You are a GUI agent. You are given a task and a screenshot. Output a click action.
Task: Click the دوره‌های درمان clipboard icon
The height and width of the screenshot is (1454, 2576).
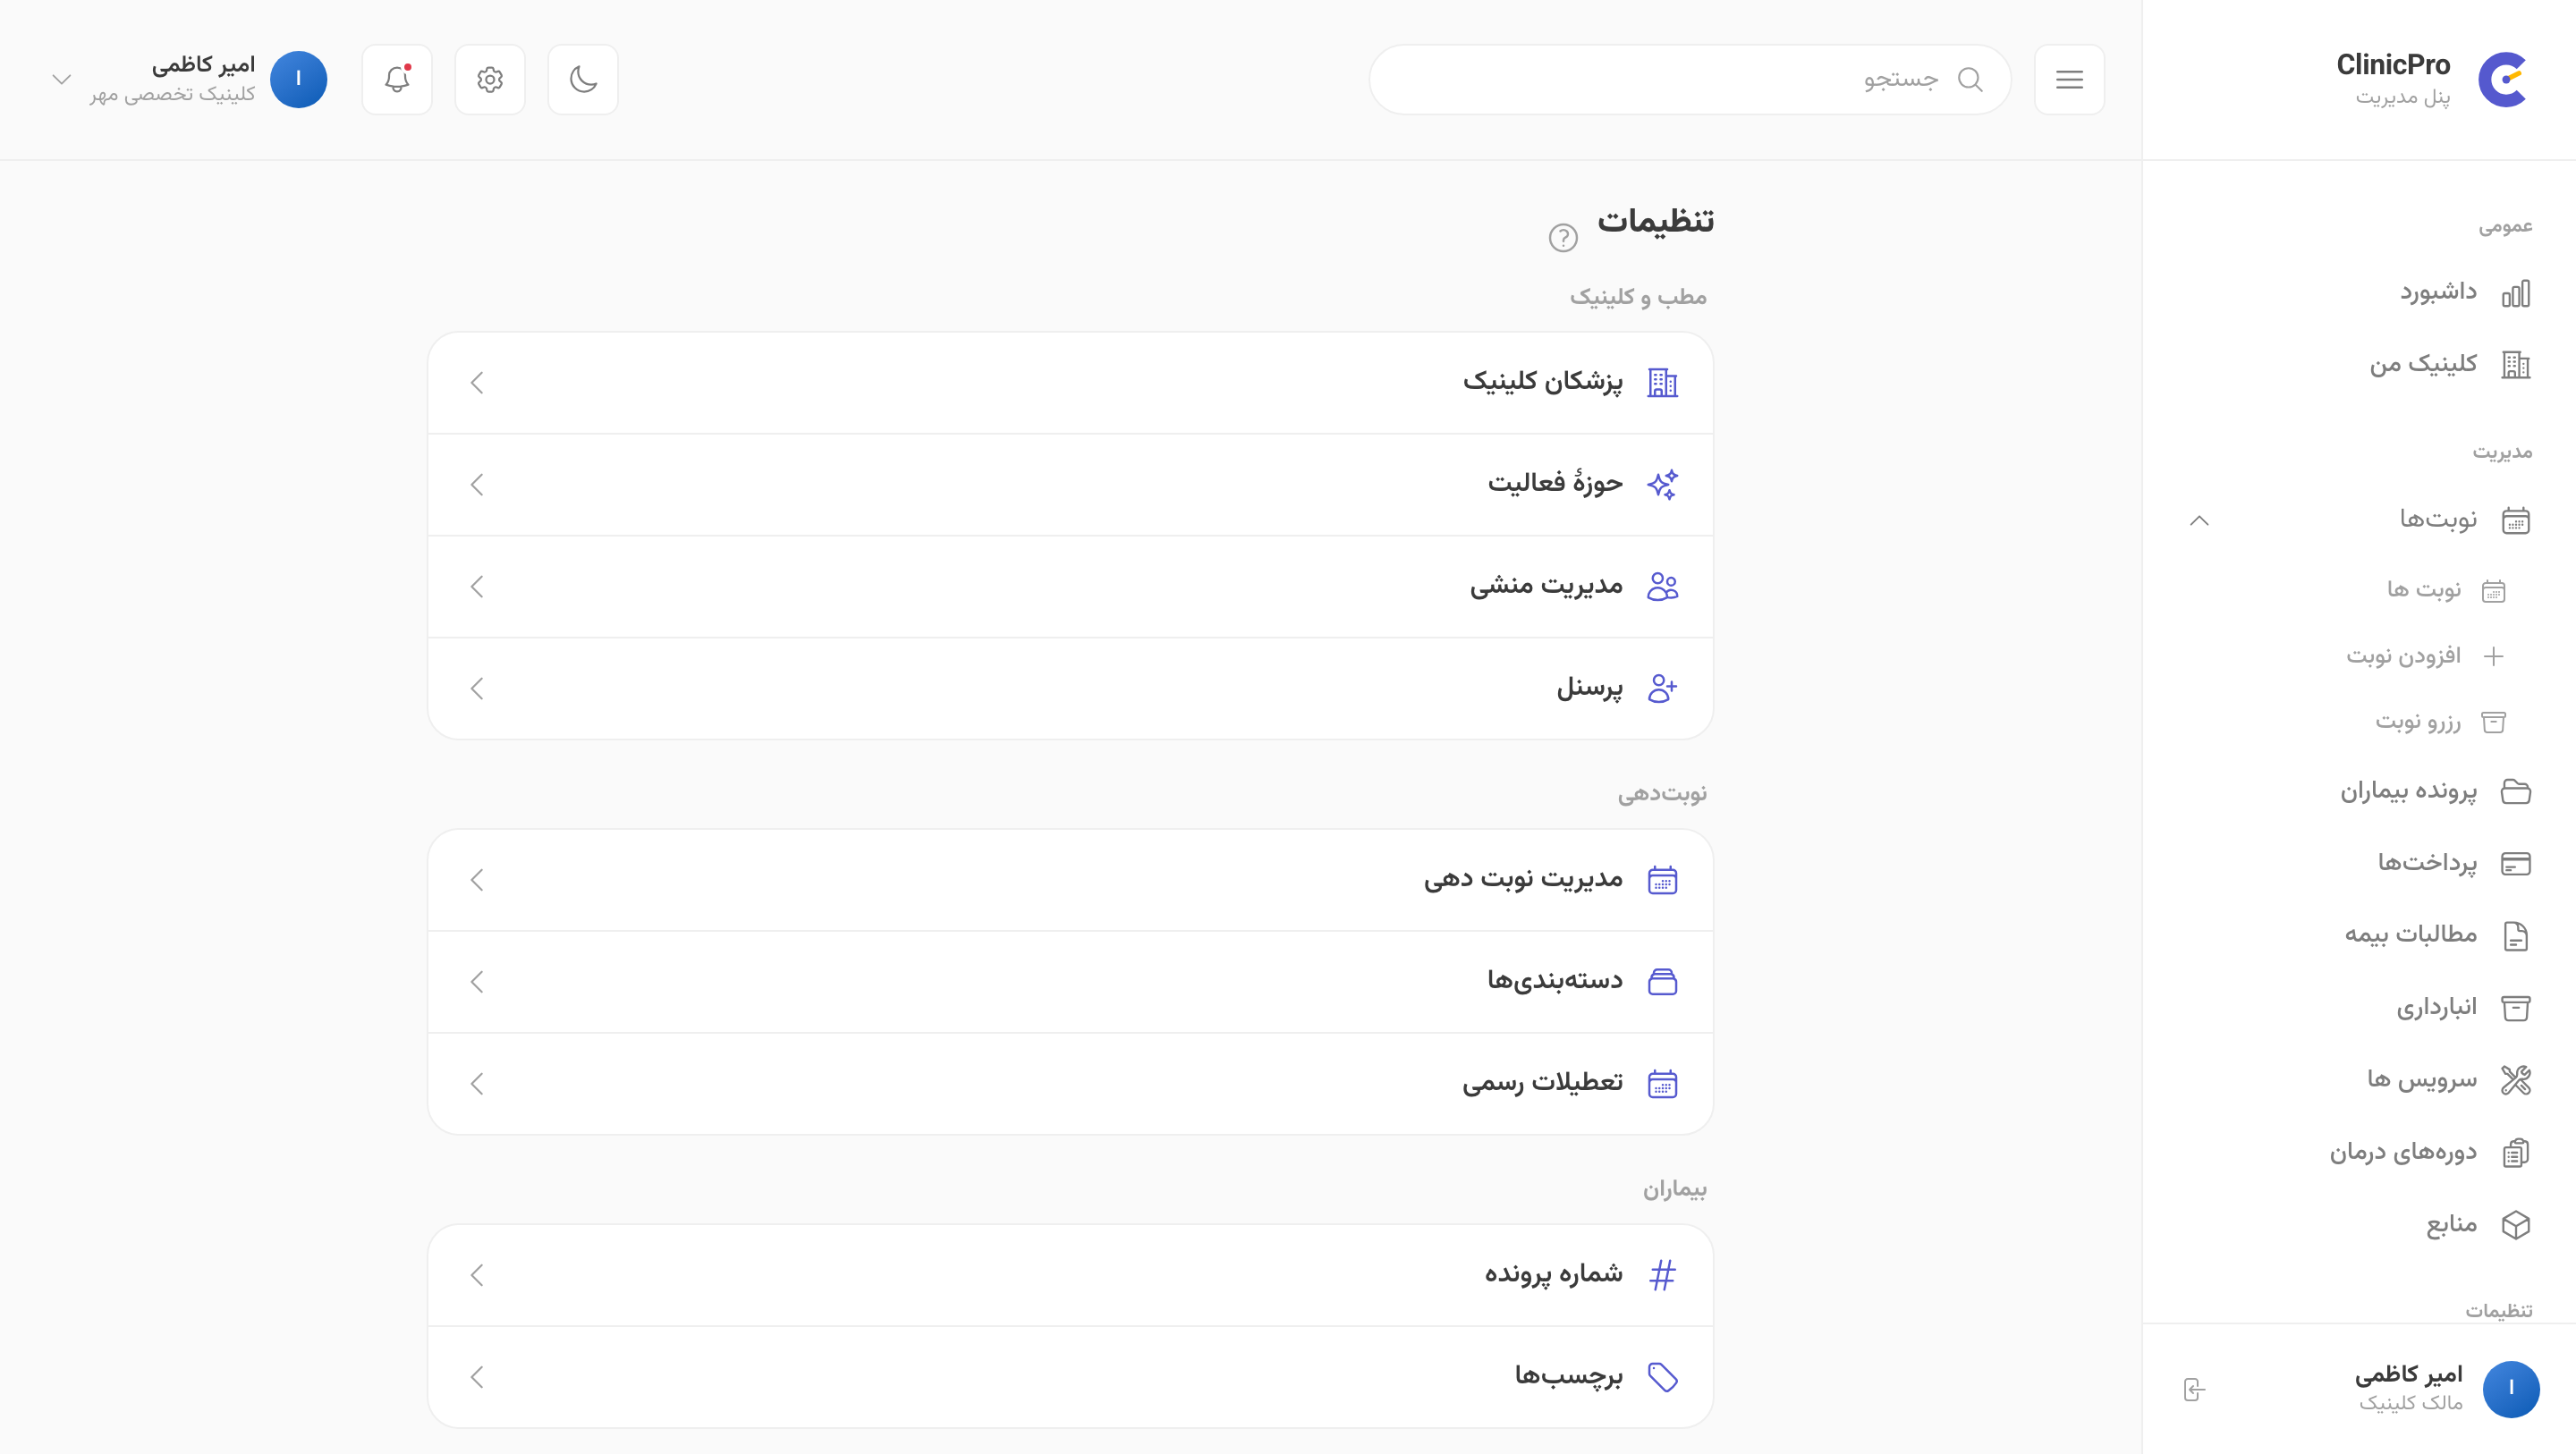(2516, 1153)
